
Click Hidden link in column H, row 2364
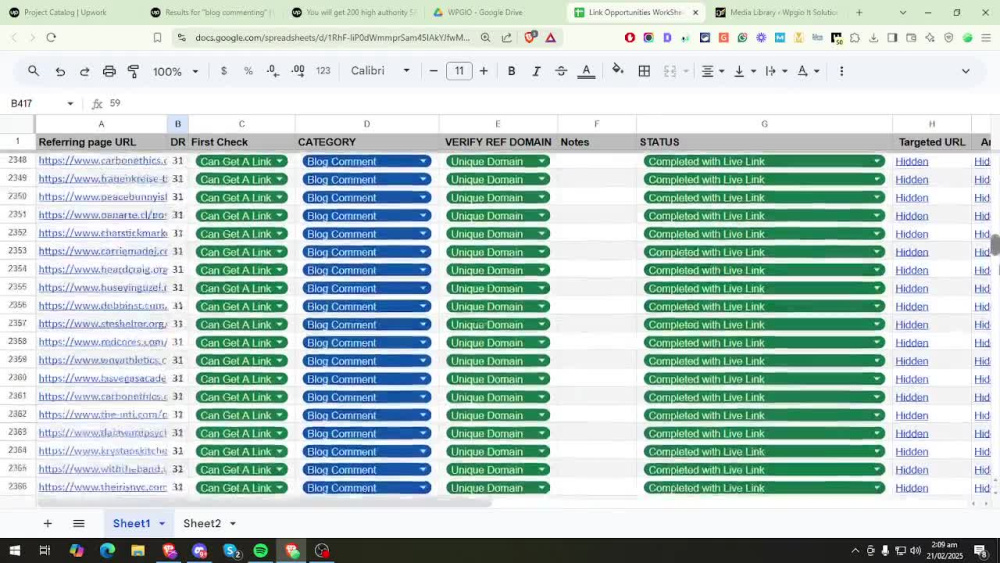click(x=911, y=452)
